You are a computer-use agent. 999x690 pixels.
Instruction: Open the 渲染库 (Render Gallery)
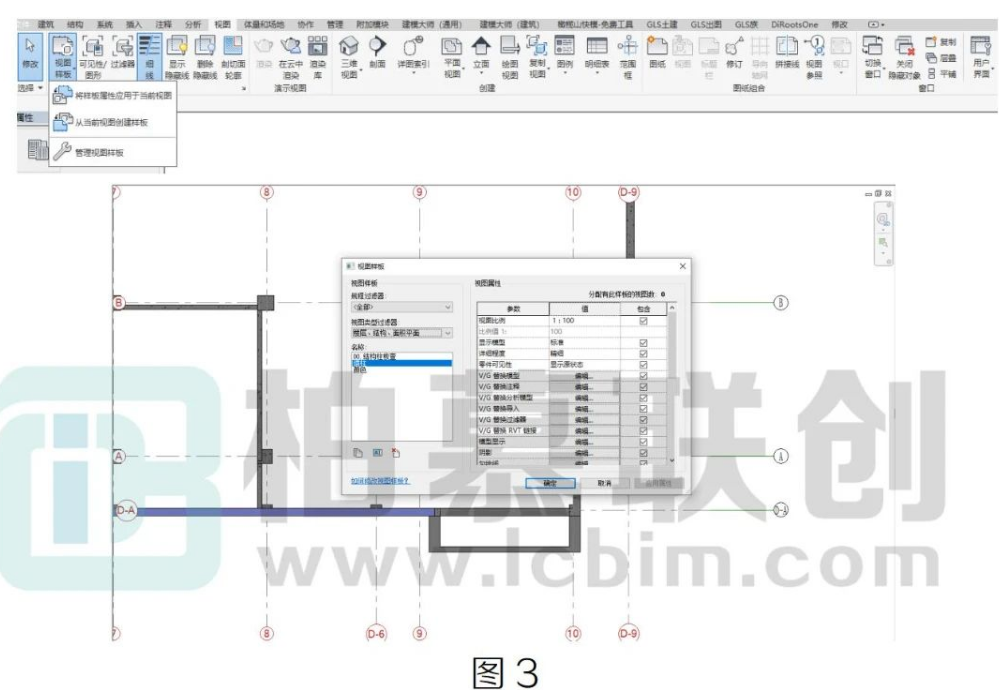(317, 56)
